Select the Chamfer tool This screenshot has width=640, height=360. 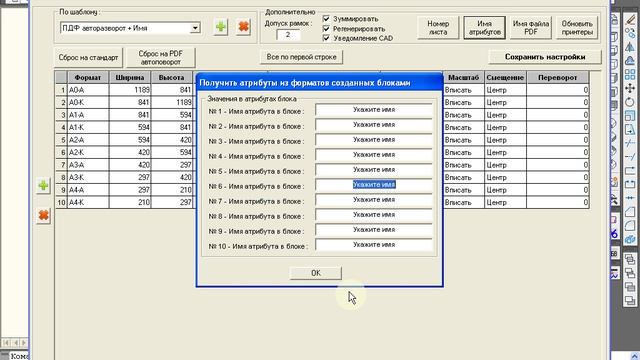630,212
